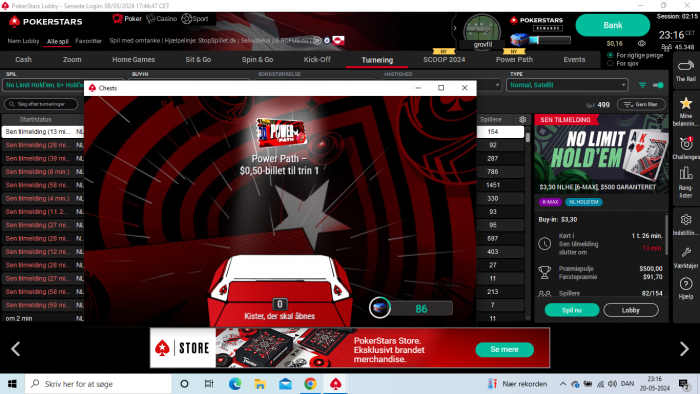Open the Værktøjer wrench icon
This screenshot has width=700, height=394.
686,253
